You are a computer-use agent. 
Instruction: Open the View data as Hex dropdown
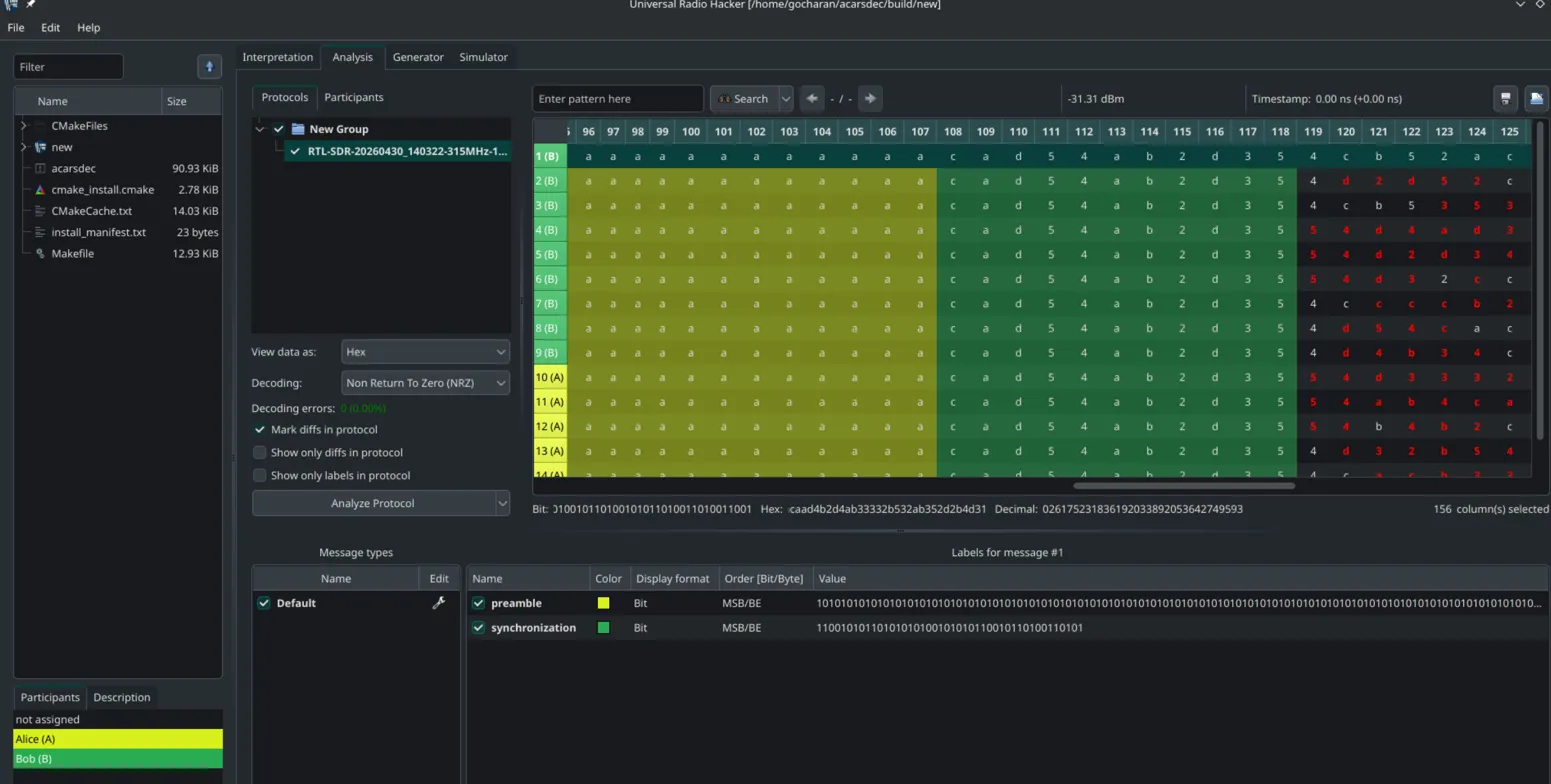click(x=425, y=352)
